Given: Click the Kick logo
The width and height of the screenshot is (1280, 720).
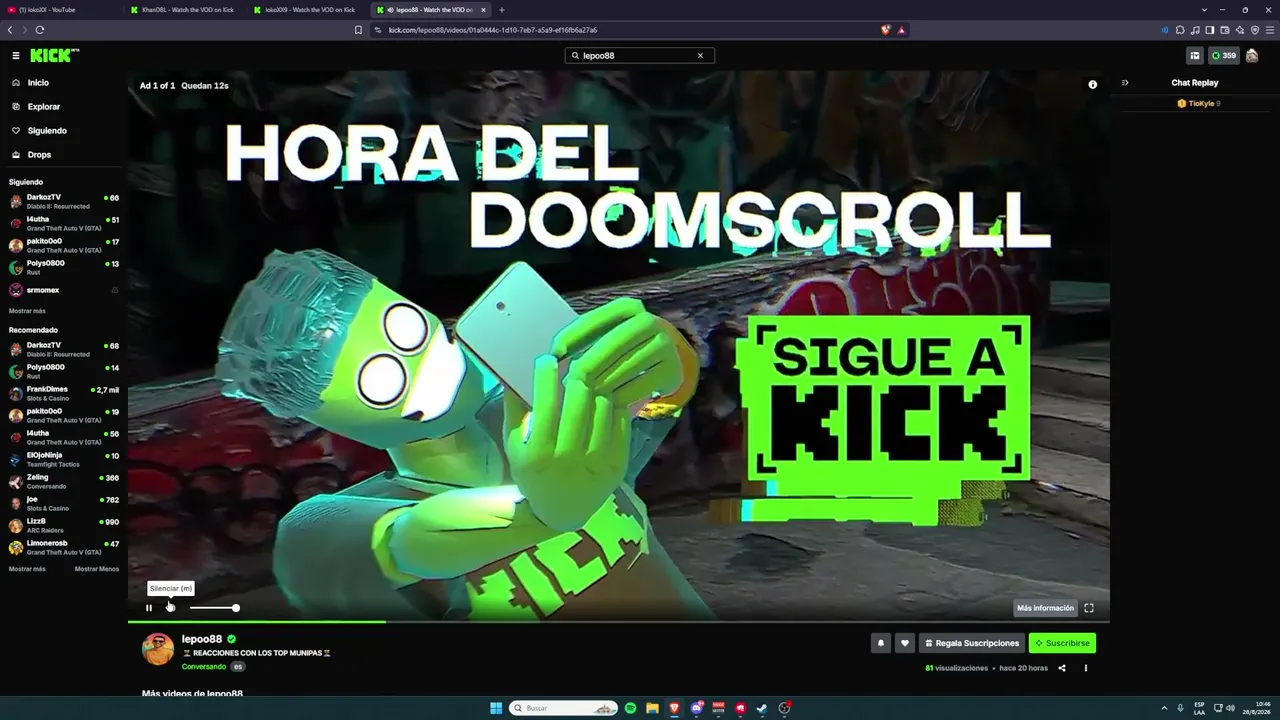Looking at the screenshot, I should click(x=54, y=56).
